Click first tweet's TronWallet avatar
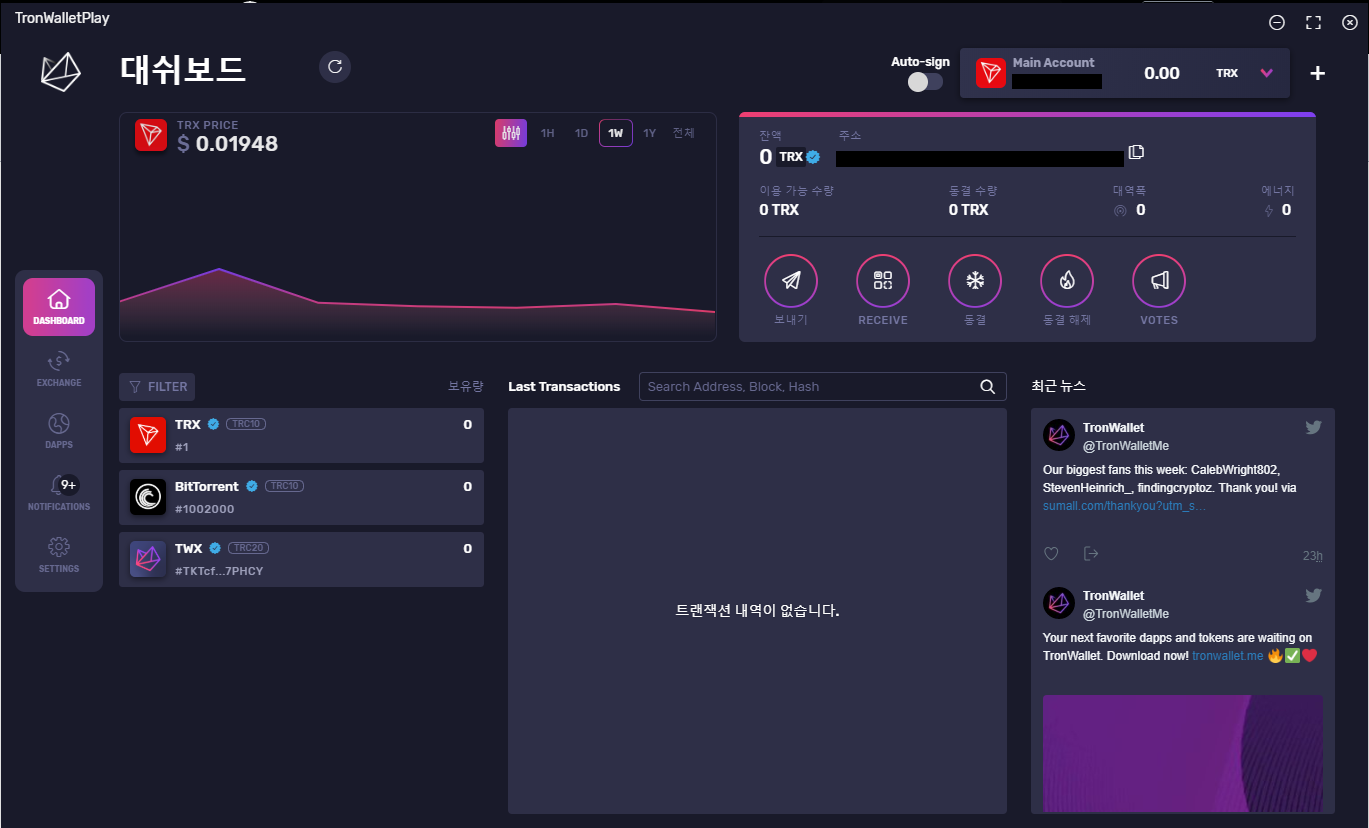Screen dimensions: 1369x828 1059,435
